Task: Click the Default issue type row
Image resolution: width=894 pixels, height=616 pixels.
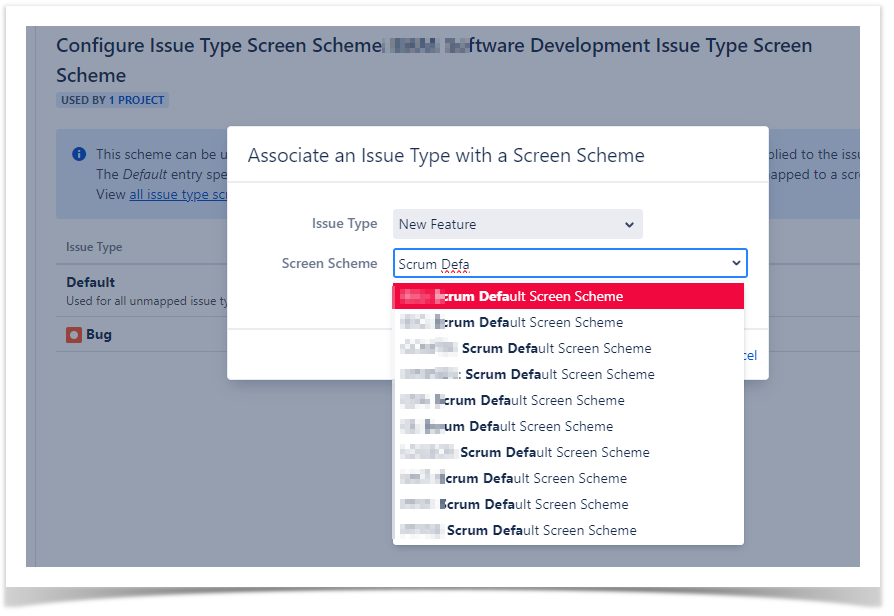Action: click(x=91, y=282)
